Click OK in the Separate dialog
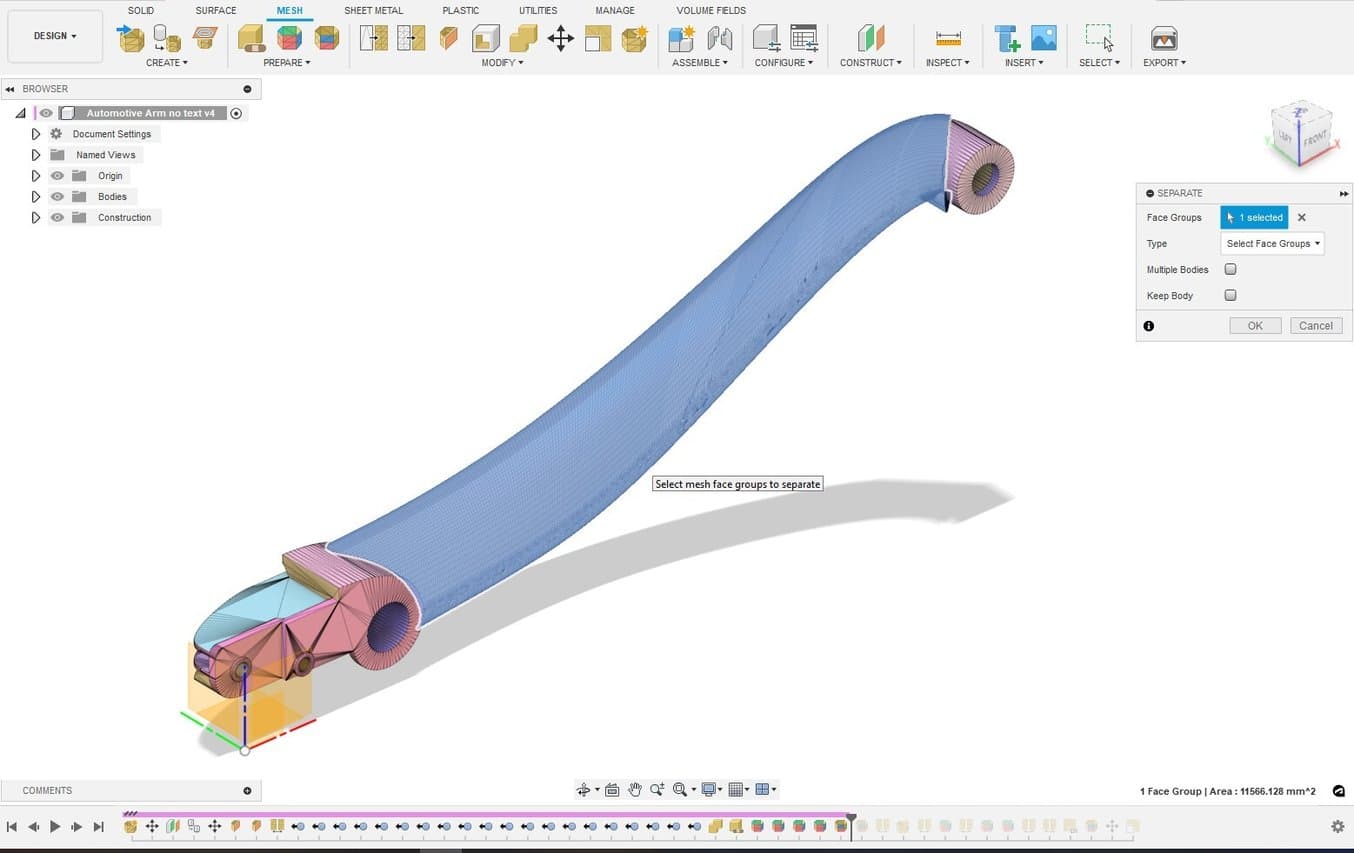 pyautogui.click(x=1255, y=325)
